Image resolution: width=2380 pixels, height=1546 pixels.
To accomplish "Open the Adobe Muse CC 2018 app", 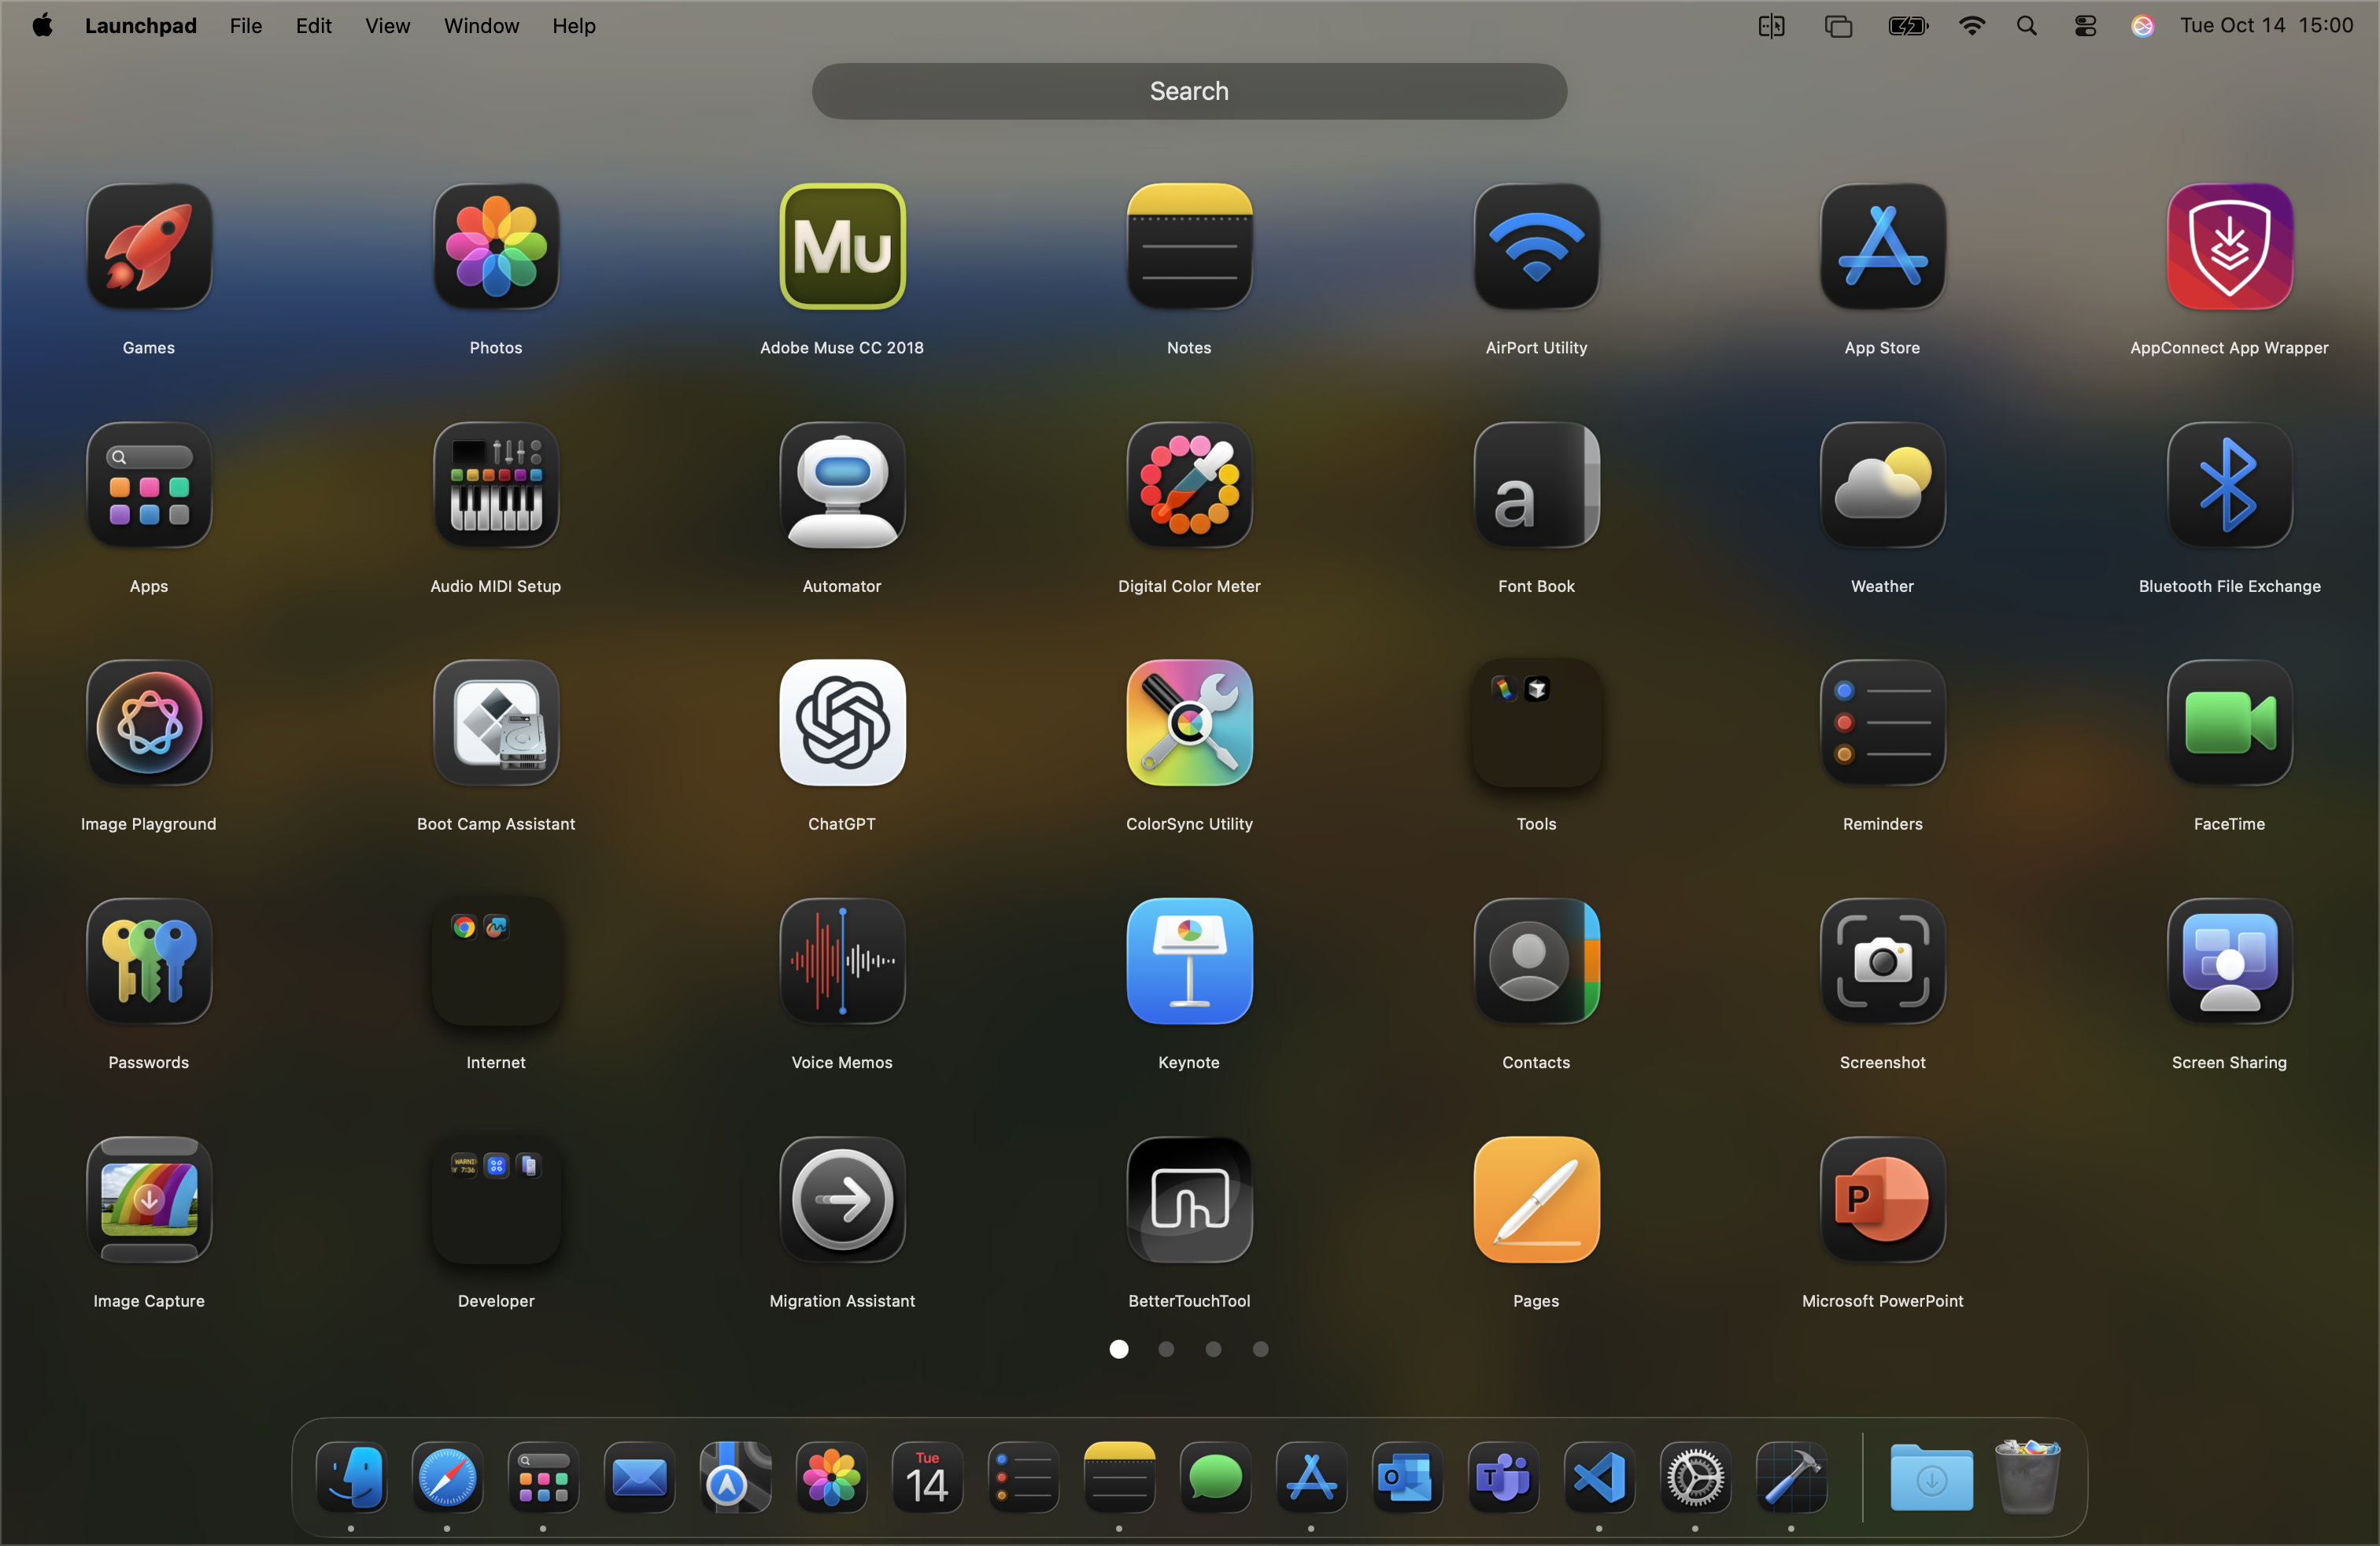I will click(842, 247).
